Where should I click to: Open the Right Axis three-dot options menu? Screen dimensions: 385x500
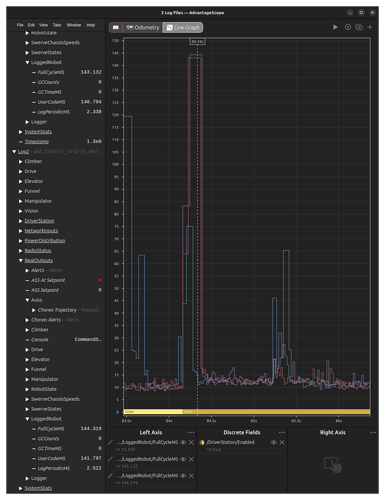(x=373, y=432)
